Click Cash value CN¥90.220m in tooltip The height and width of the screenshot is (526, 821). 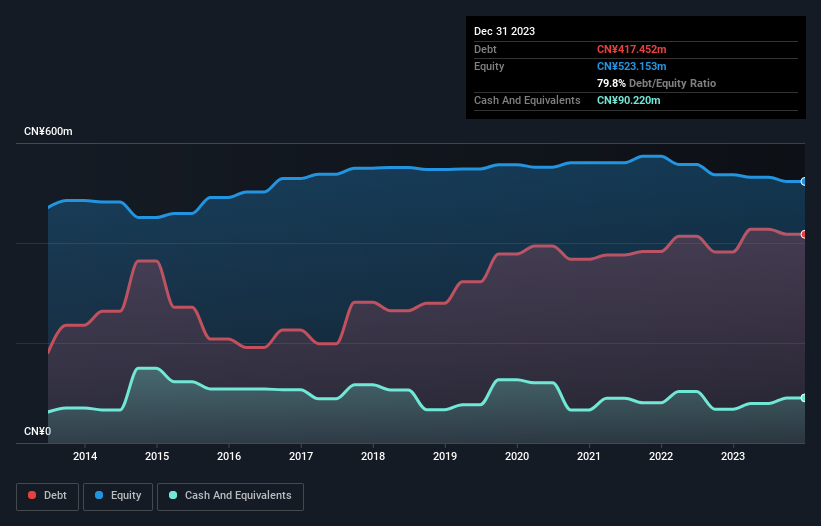tap(628, 100)
